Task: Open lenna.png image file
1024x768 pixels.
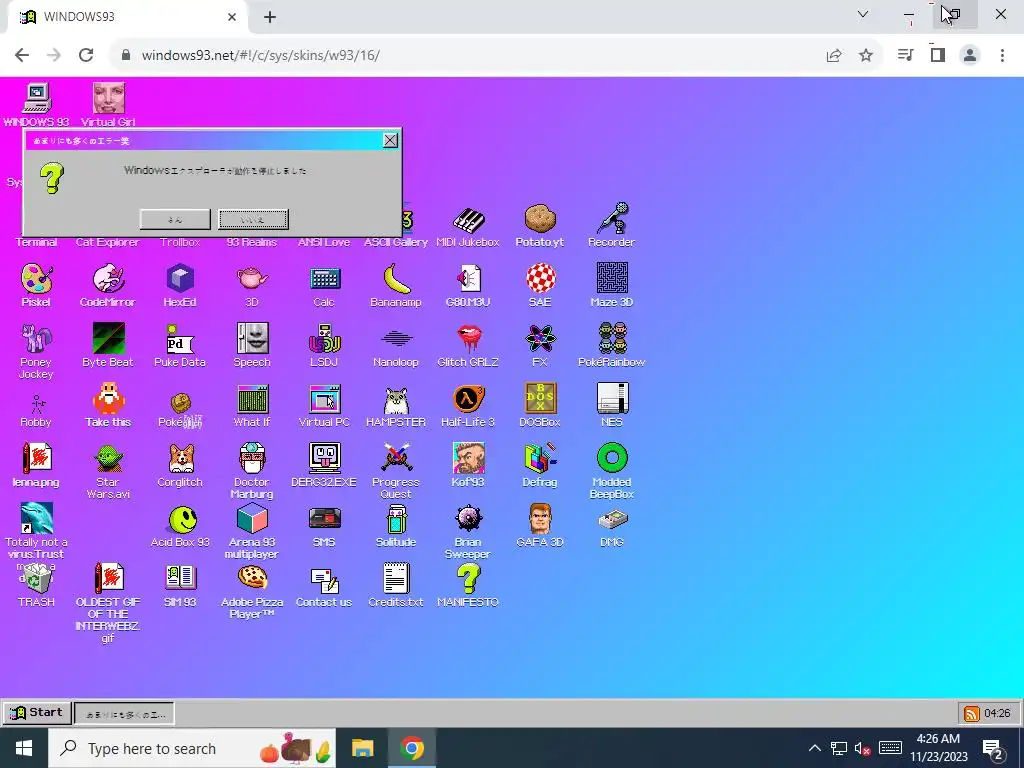Action: [x=37, y=459]
